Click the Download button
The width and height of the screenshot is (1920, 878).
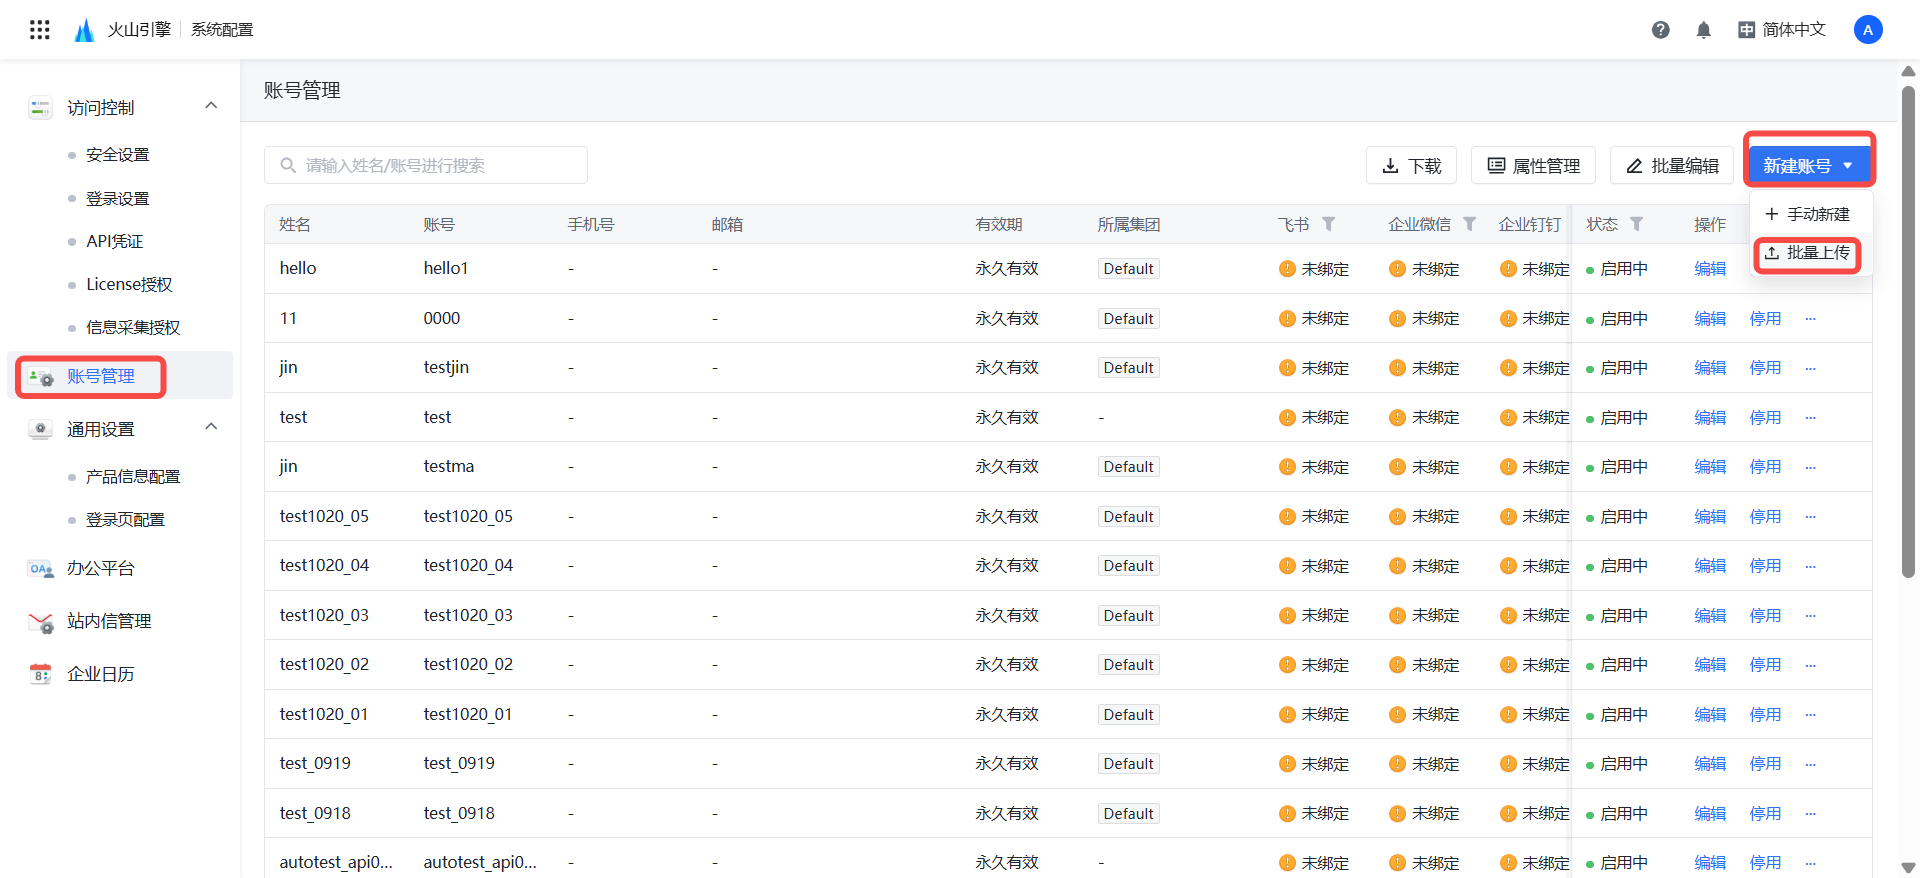1411,166
